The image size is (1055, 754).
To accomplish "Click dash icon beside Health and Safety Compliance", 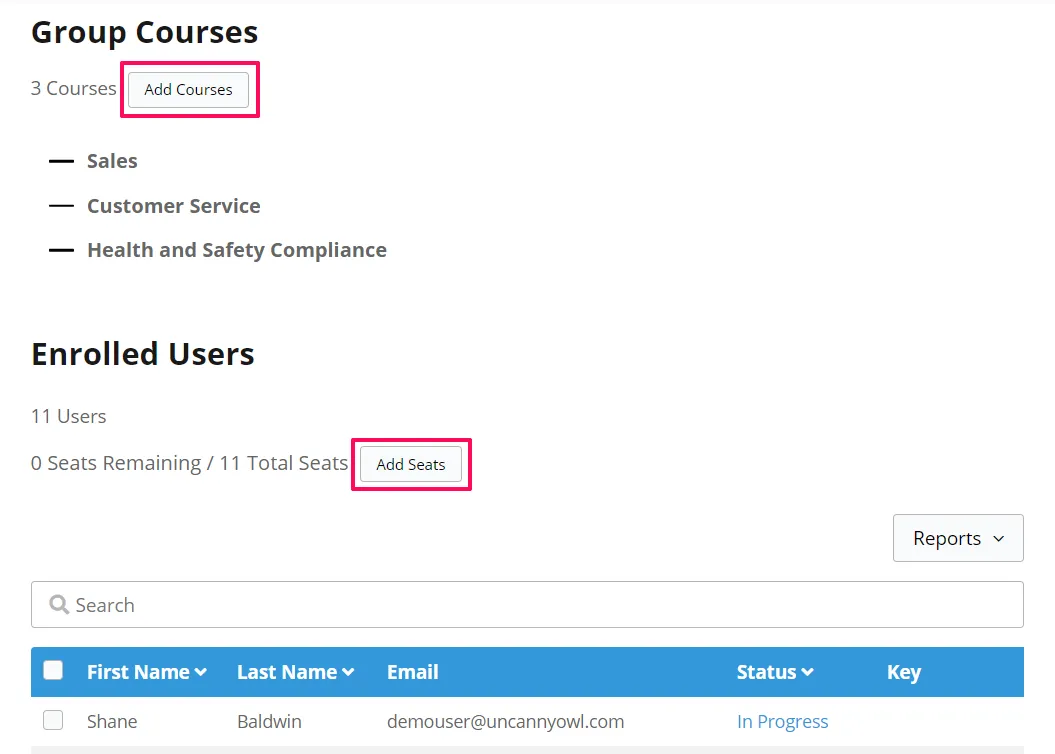I will 62,250.
